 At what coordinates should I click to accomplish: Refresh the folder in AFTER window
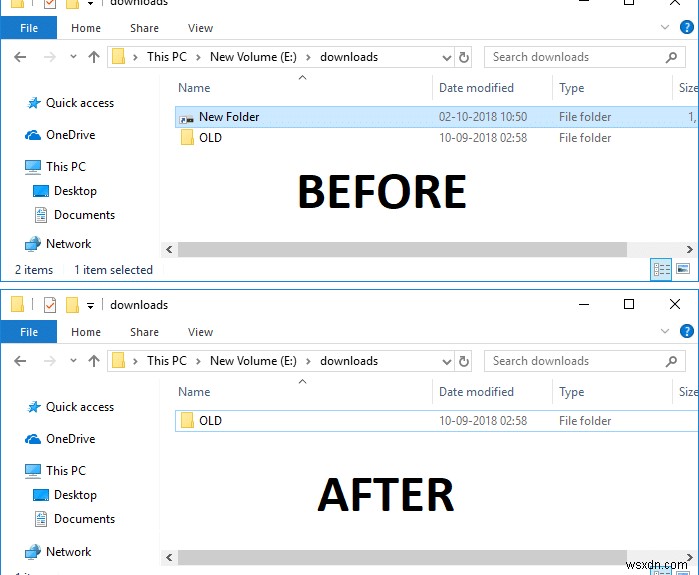pyautogui.click(x=464, y=361)
